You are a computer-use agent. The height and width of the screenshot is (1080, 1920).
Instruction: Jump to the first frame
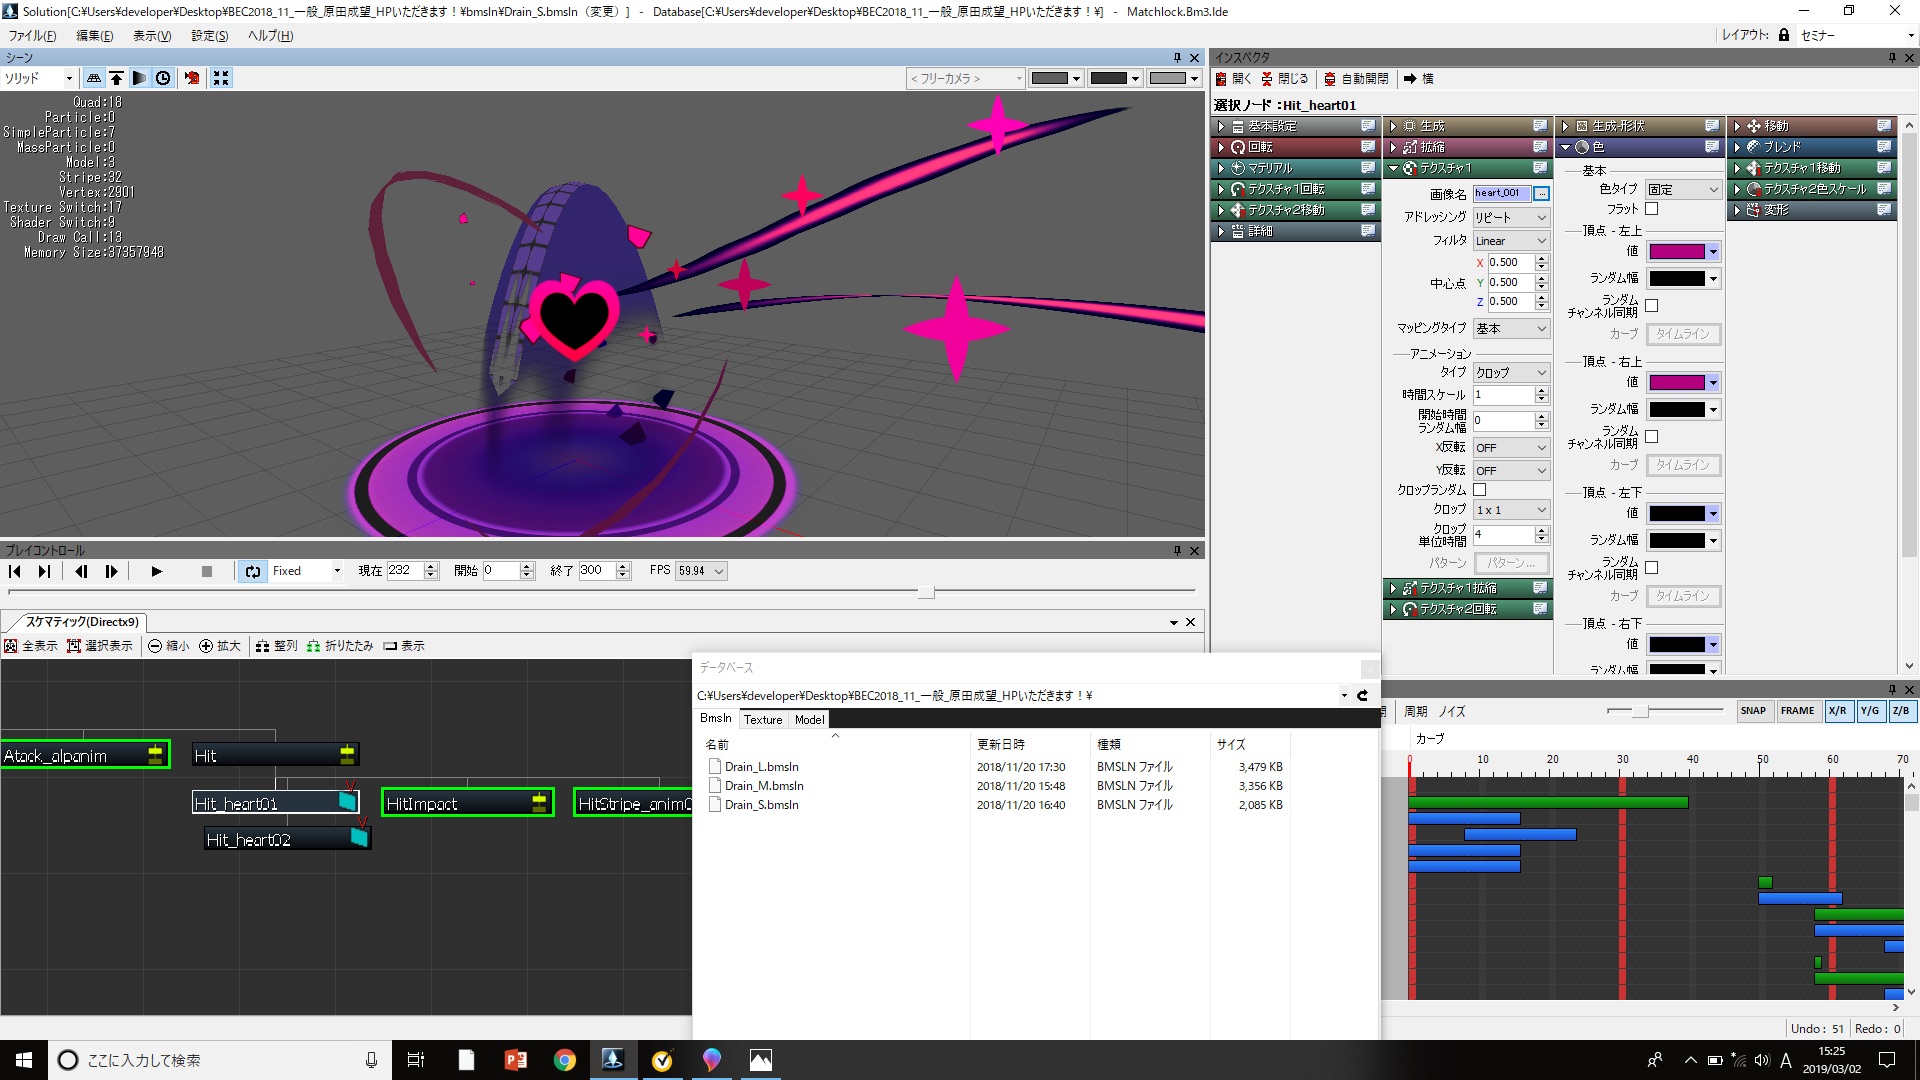(x=15, y=571)
